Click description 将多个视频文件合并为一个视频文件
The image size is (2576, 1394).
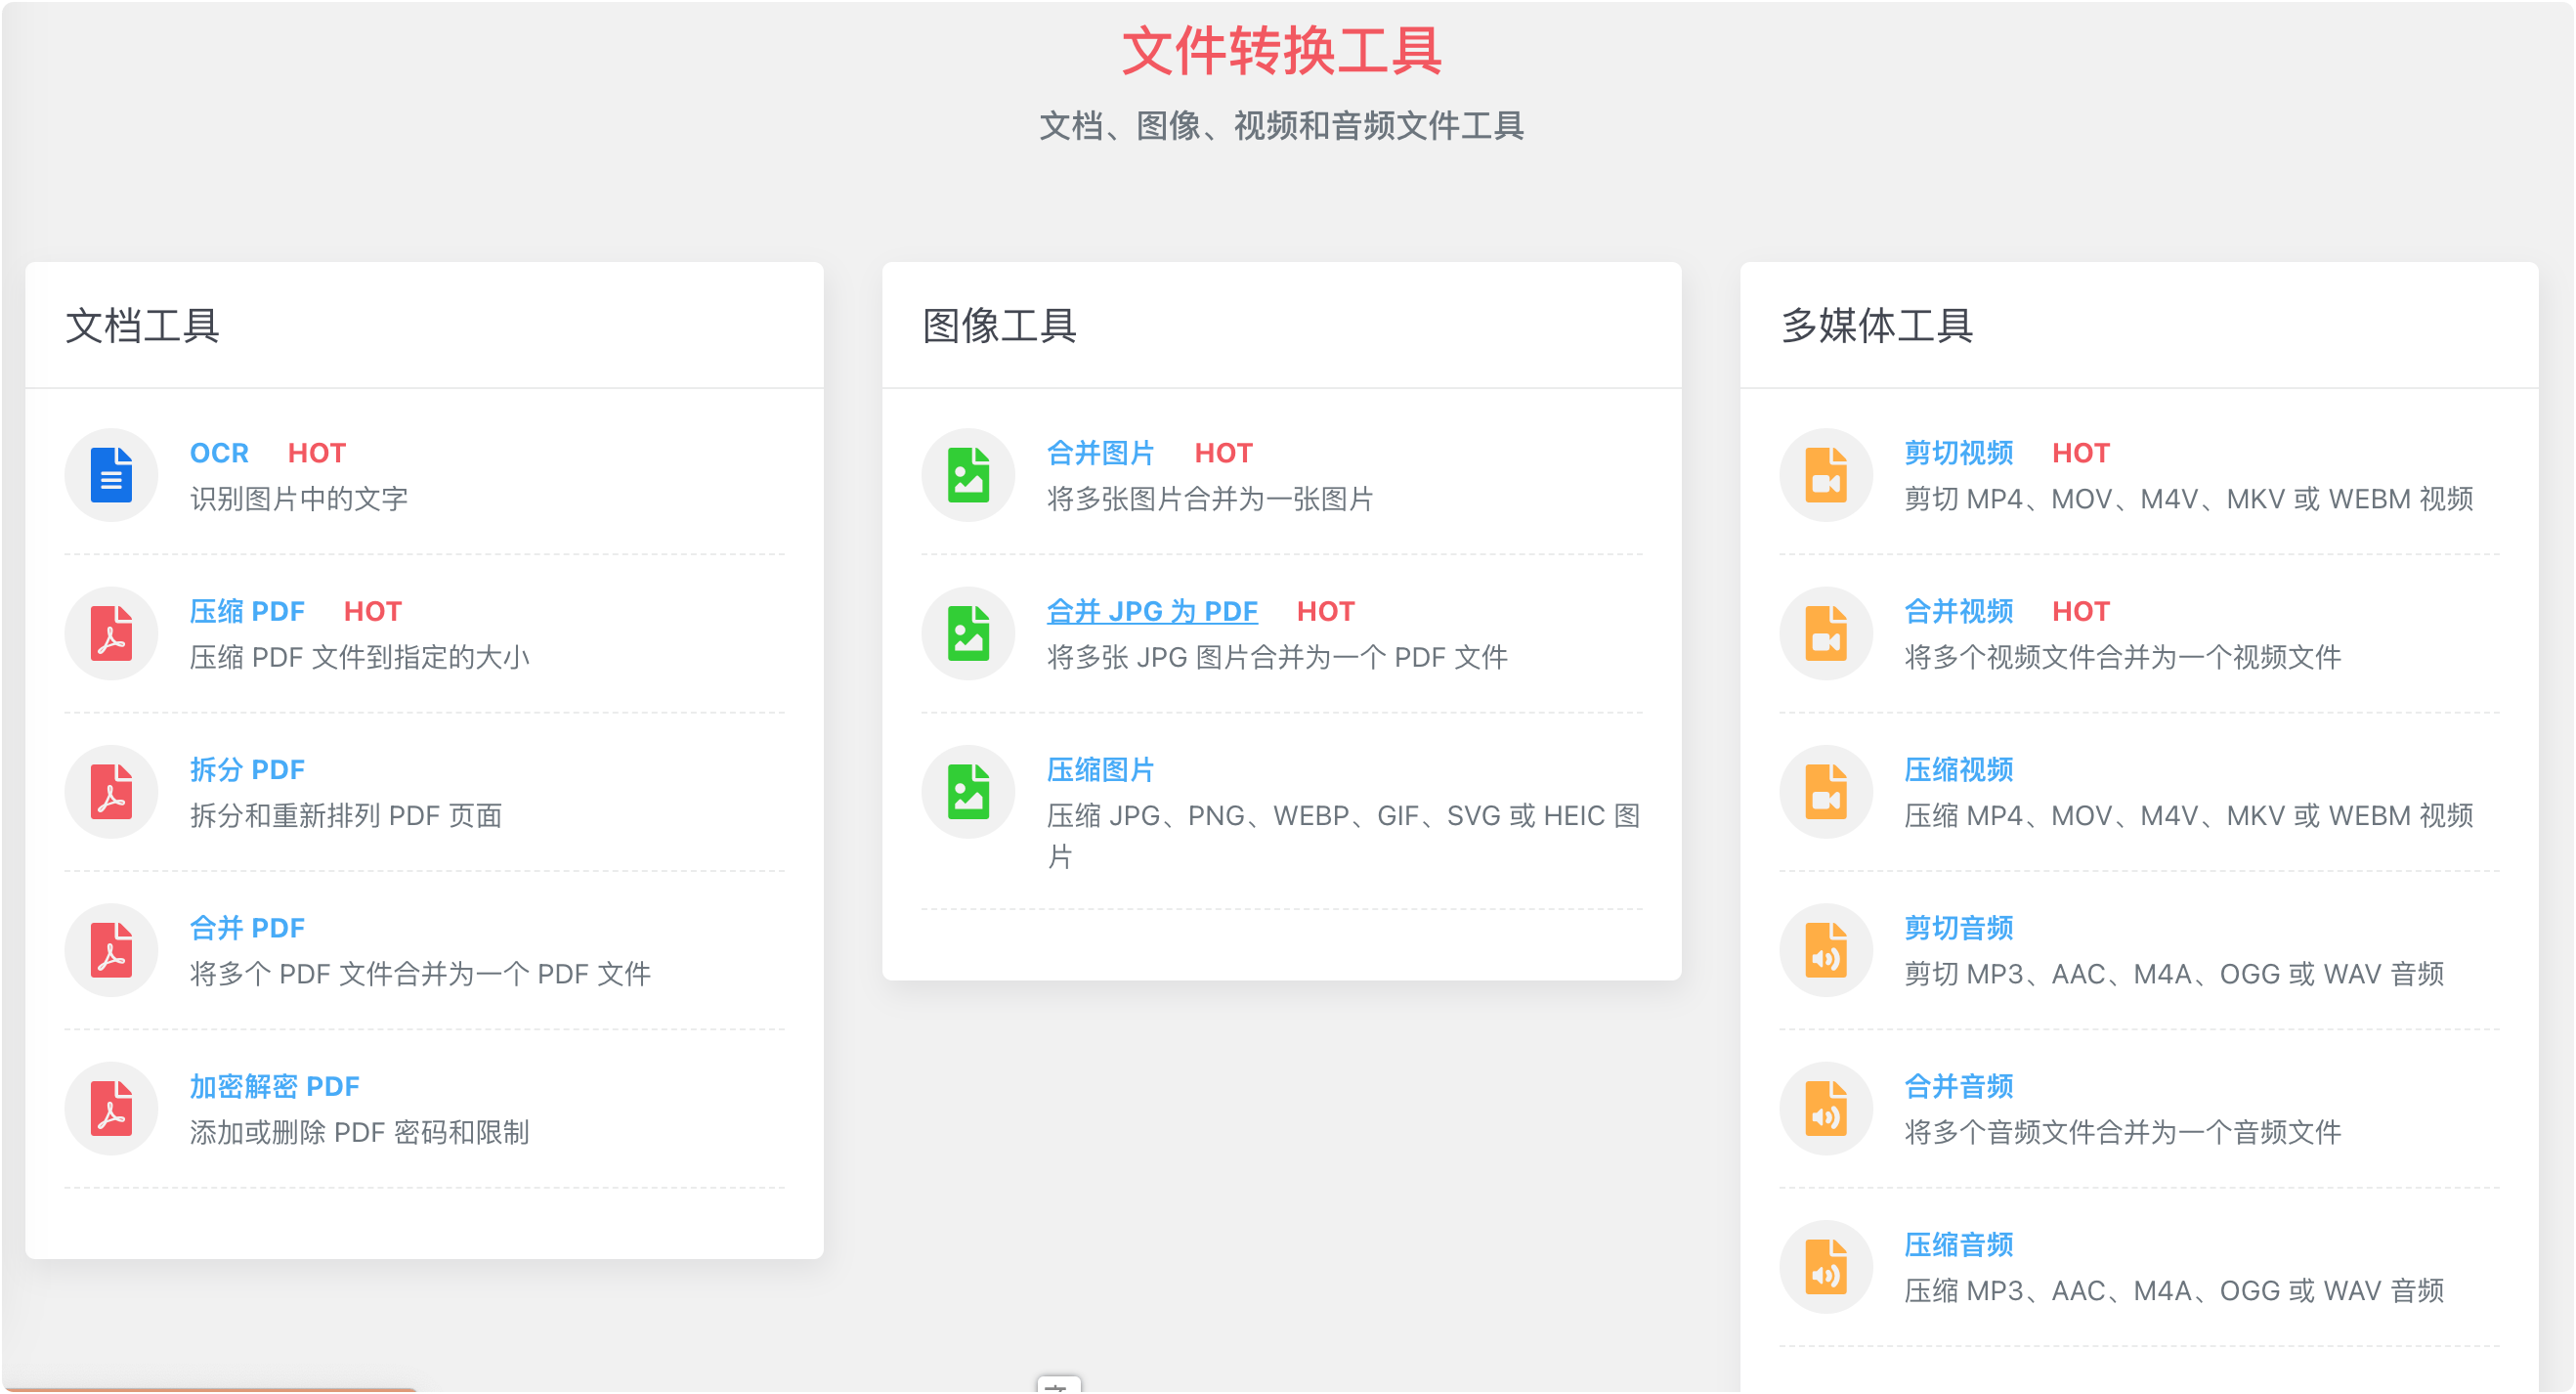click(x=2122, y=658)
